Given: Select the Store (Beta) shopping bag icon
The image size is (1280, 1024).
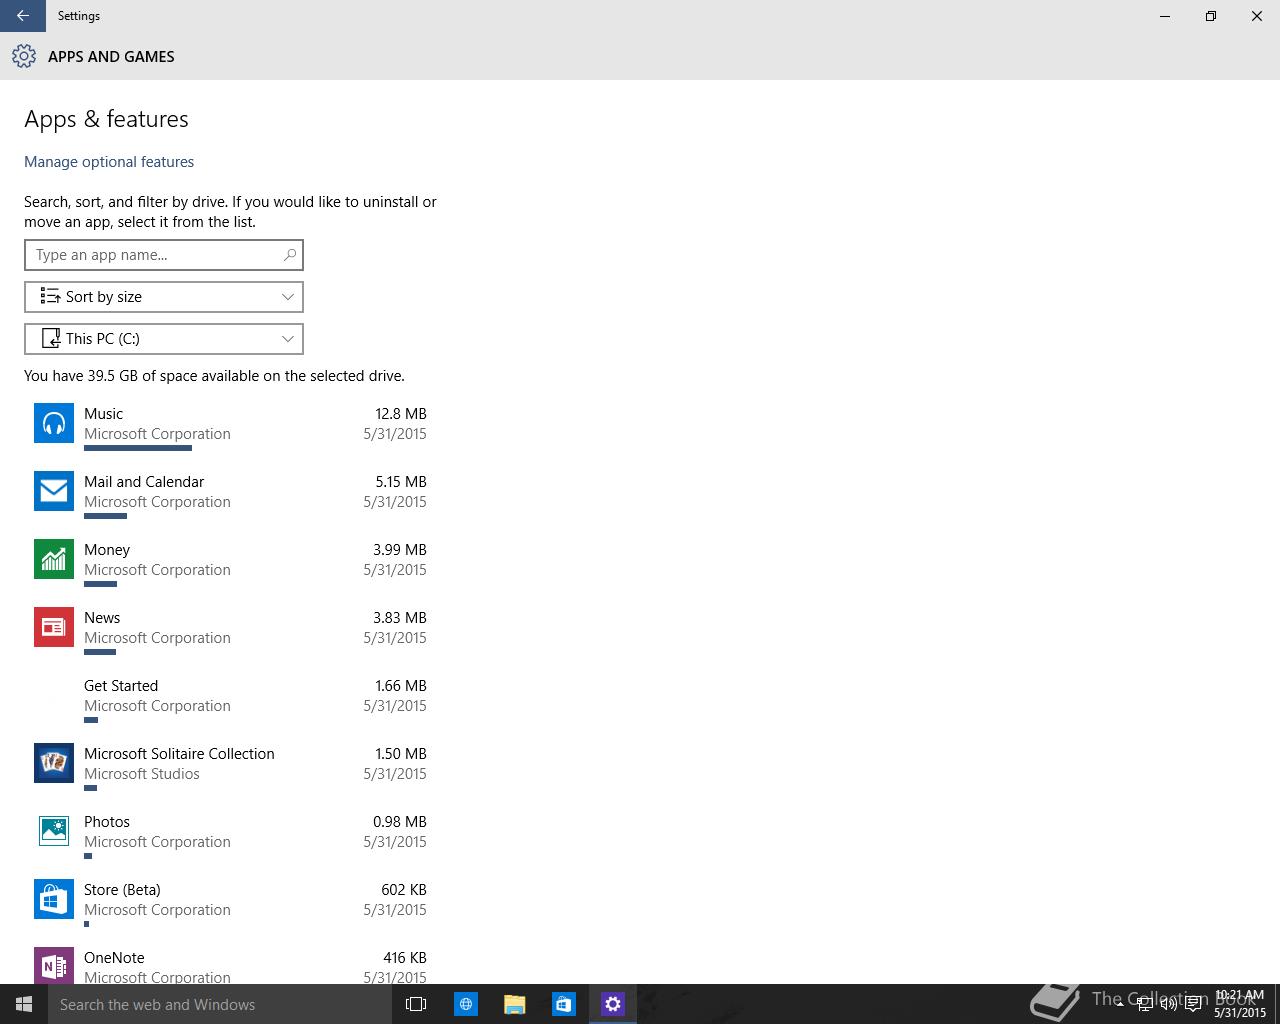Looking at the screenshot, I should [x=54, y=899].
